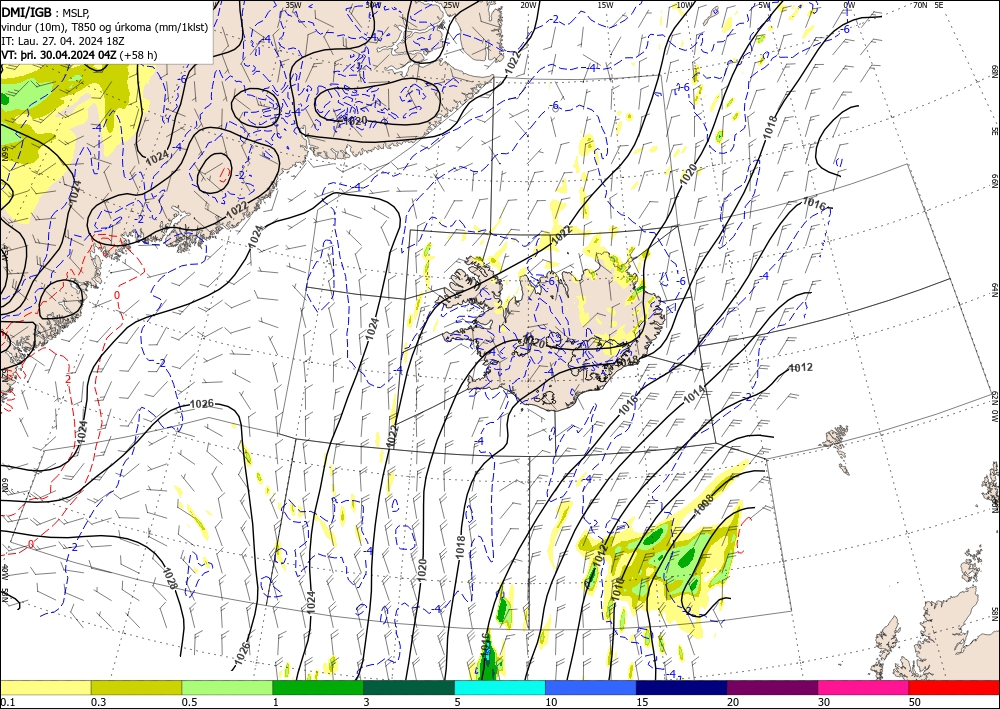Pick the blue 10–15 legend swatch
The height and width of the screenshot is (709, 1000).
click(x=591, y=687)
